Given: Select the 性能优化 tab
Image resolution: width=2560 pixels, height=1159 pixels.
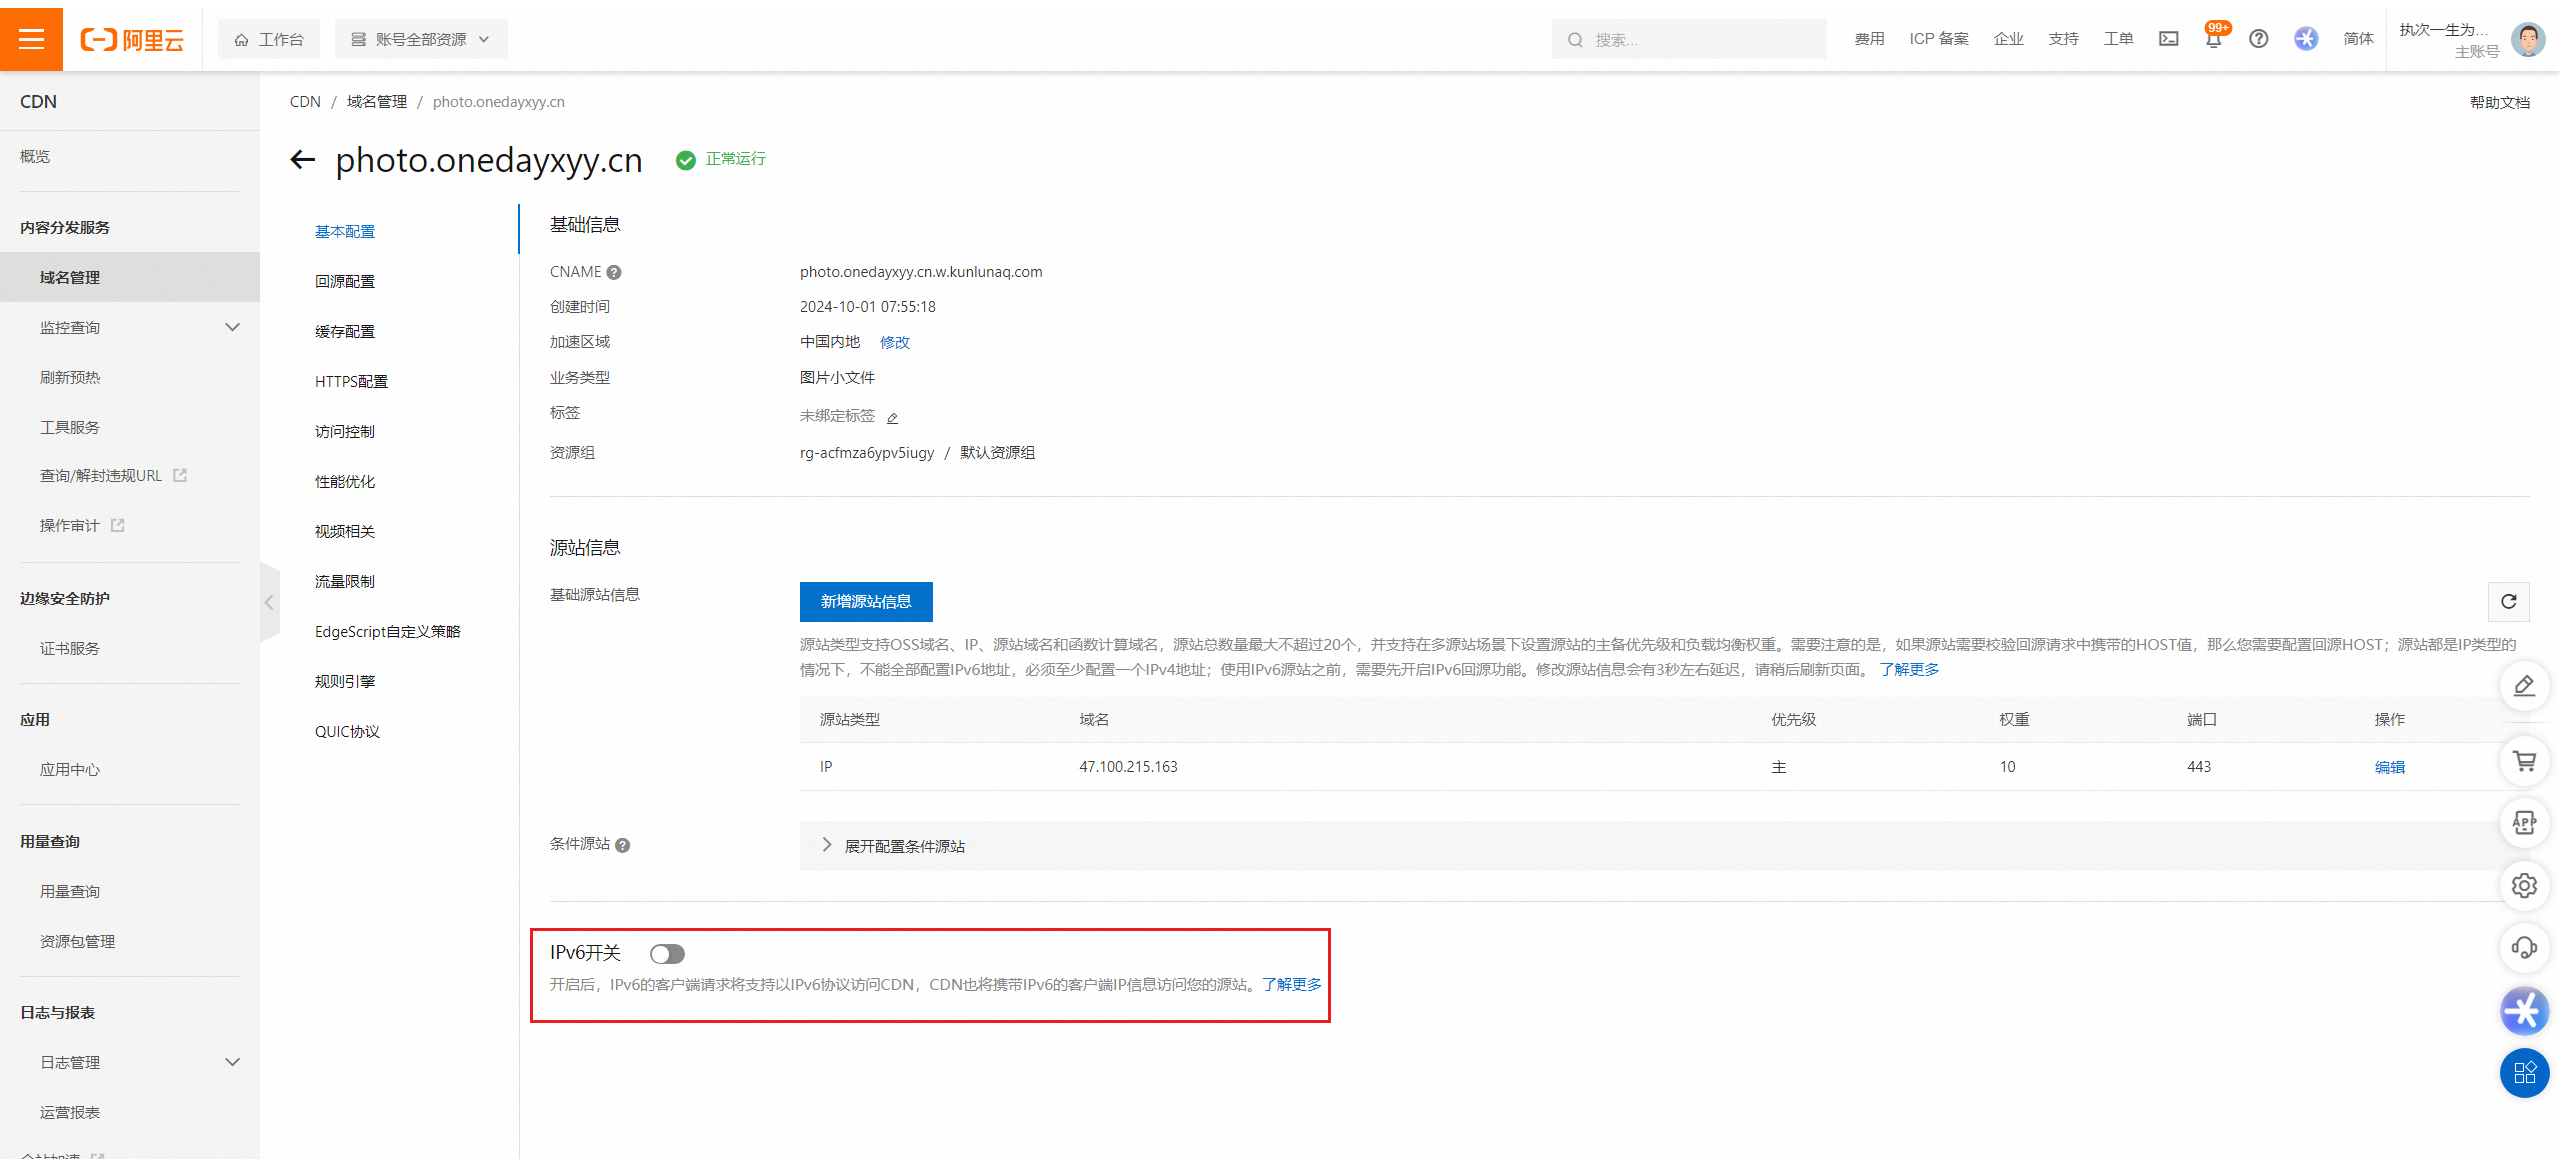Looking at the screenshot, I should 345,481.
